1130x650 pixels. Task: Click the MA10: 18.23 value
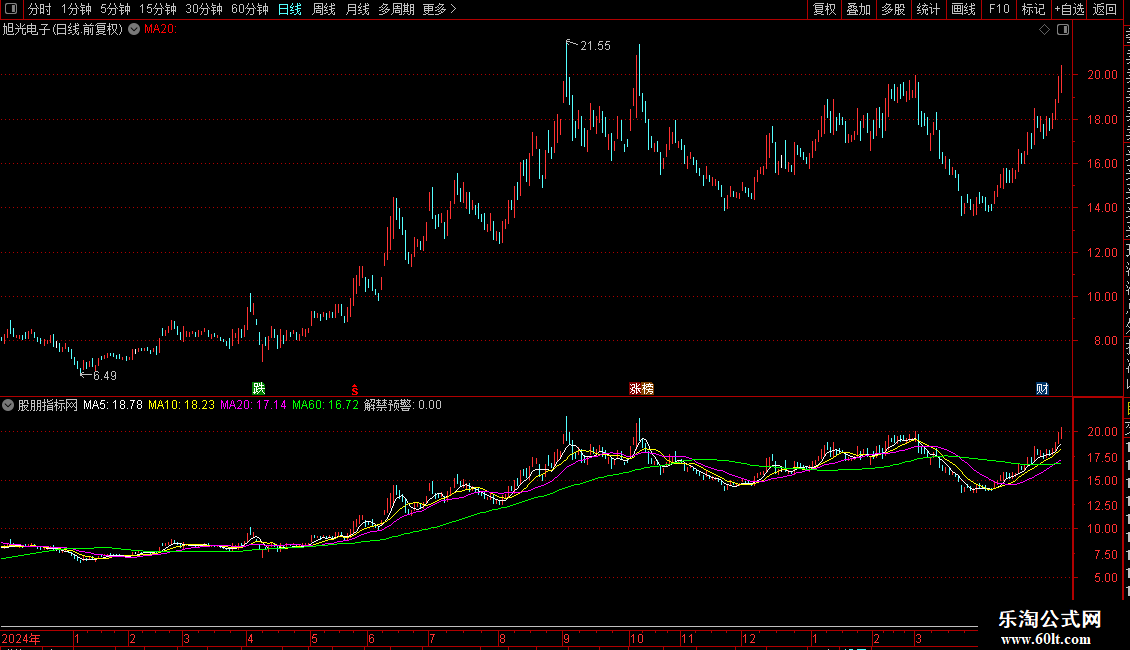pyautogui.click(x=182, y=405)
